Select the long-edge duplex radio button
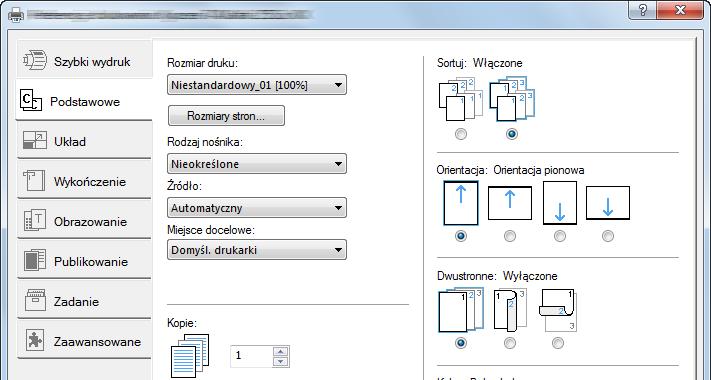The image size is (711, 380). [x=510, y=343]
